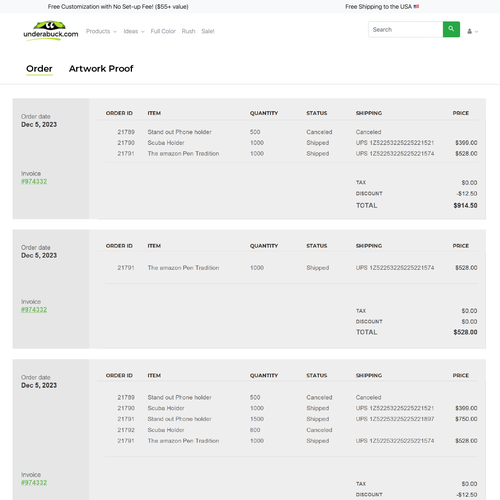Image resolution: width=500 pixels, height=500 pixels.
Task: Click 'Scuba Holder' item in first order
Action: (x=166, y=143)
